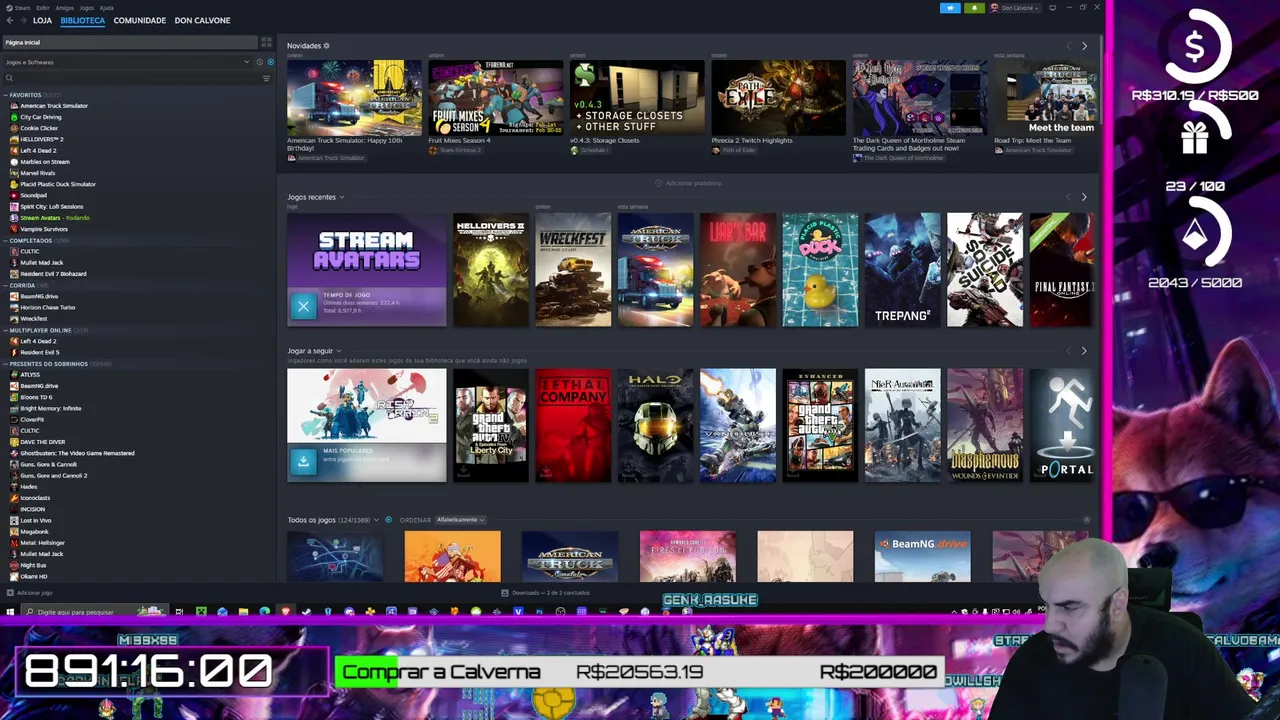1280x720 pixels.
Task: Open the Wreckfest cover in recent games
Action: [x=573, y=269]
